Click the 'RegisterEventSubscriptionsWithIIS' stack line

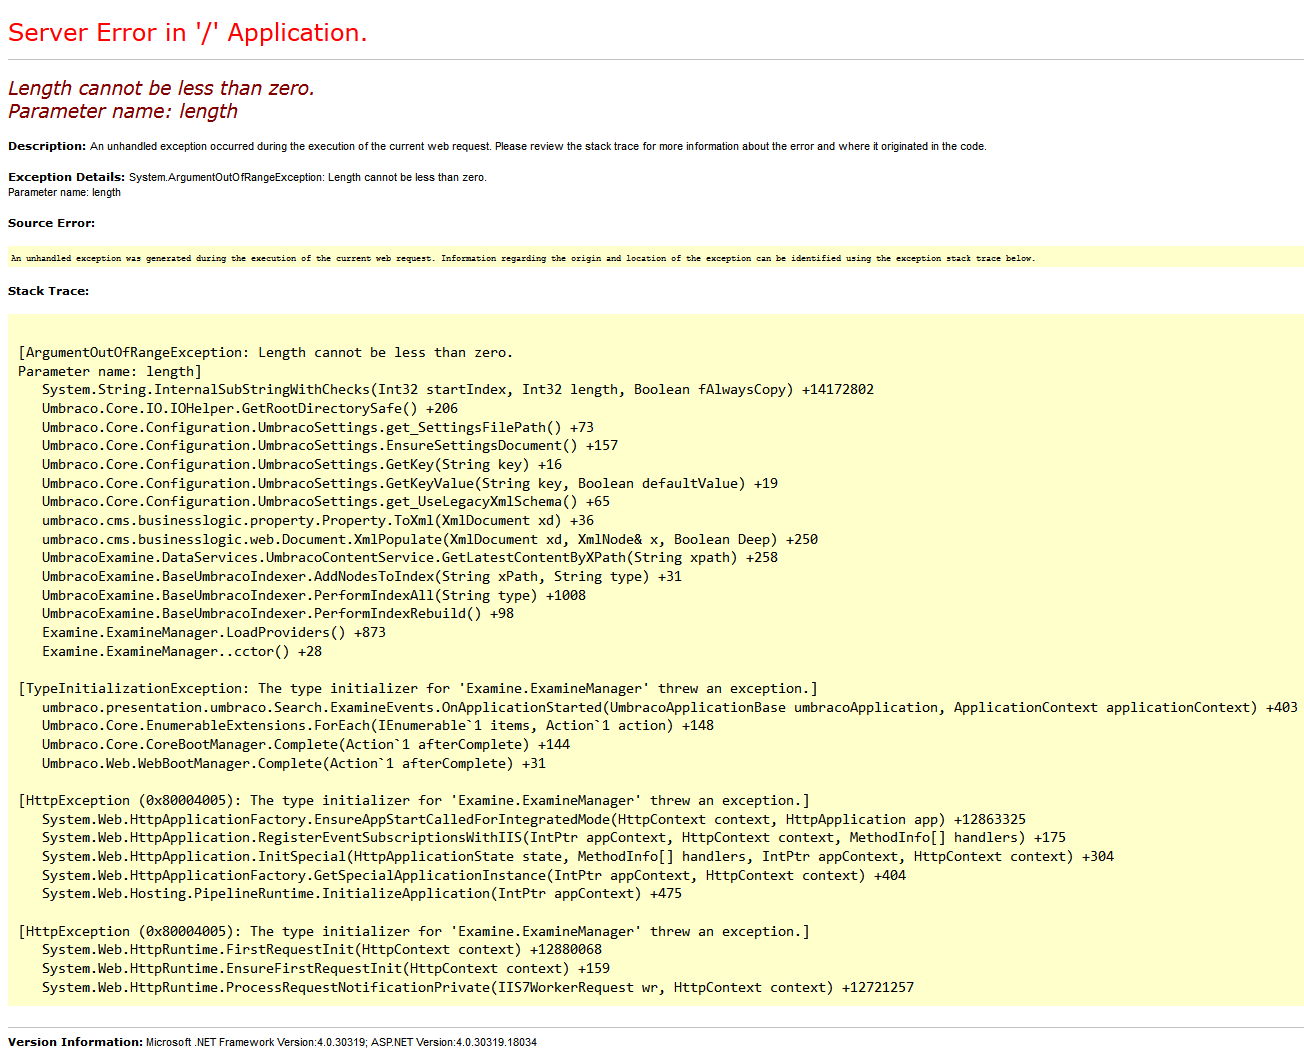(x=554, y=837)
